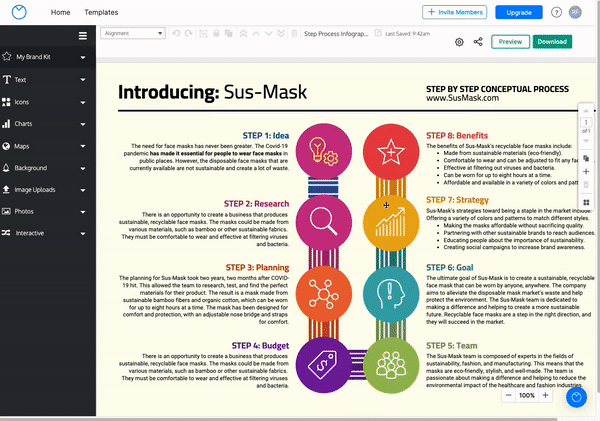Select the STEP 7: Strategy heading
The height and width of the screenshot is (421, 600).
point(457,200)
